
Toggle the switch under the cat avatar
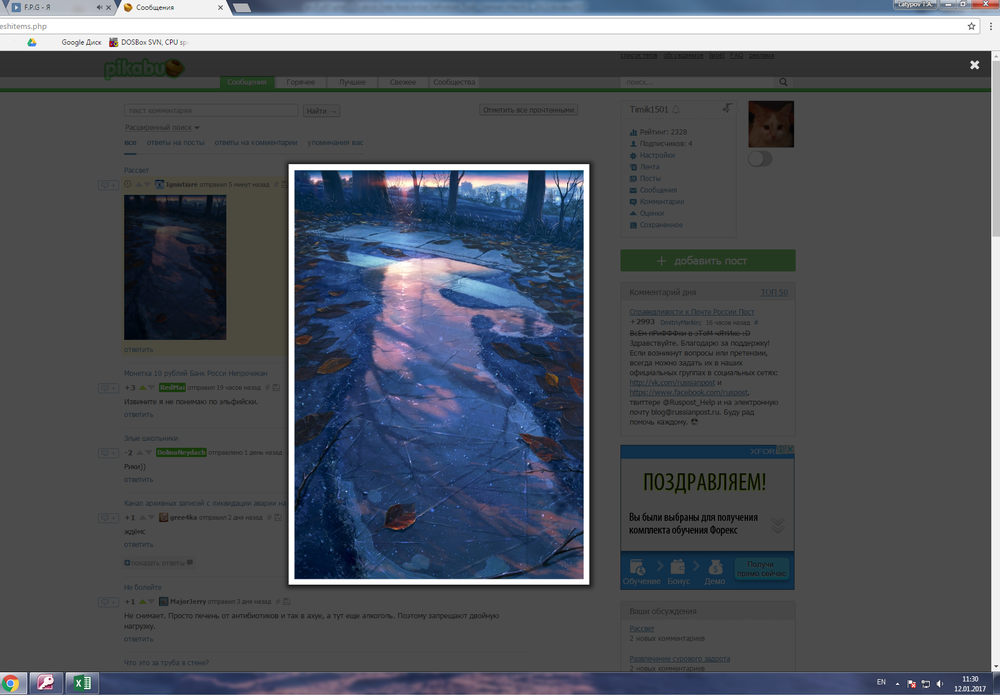click(760, 159)
